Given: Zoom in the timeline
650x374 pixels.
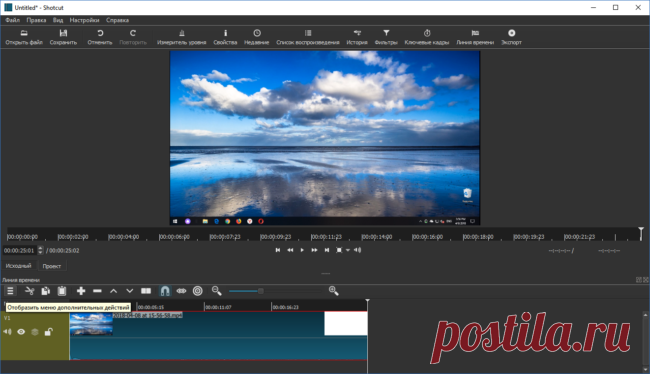Looking at the screenshot, I should pos(334,291).
